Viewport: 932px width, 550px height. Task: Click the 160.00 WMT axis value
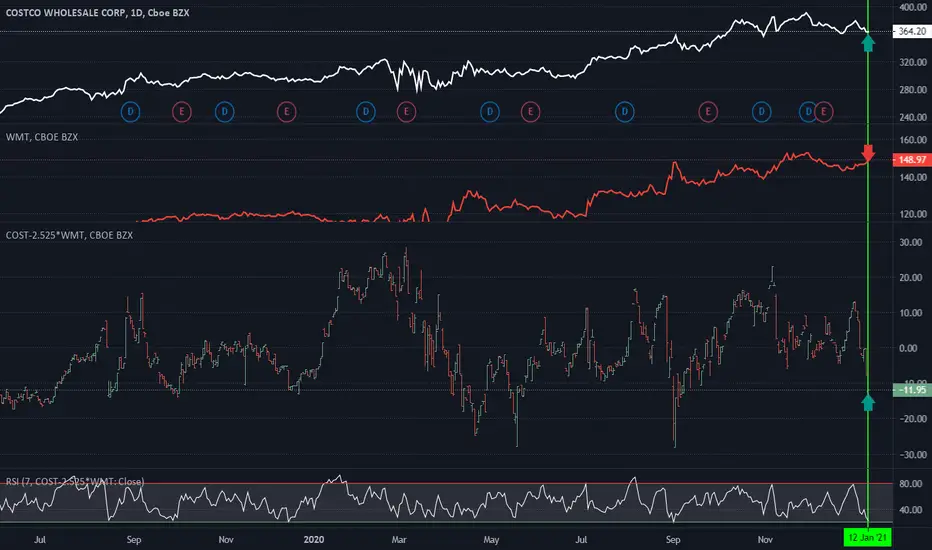point(914,140)
